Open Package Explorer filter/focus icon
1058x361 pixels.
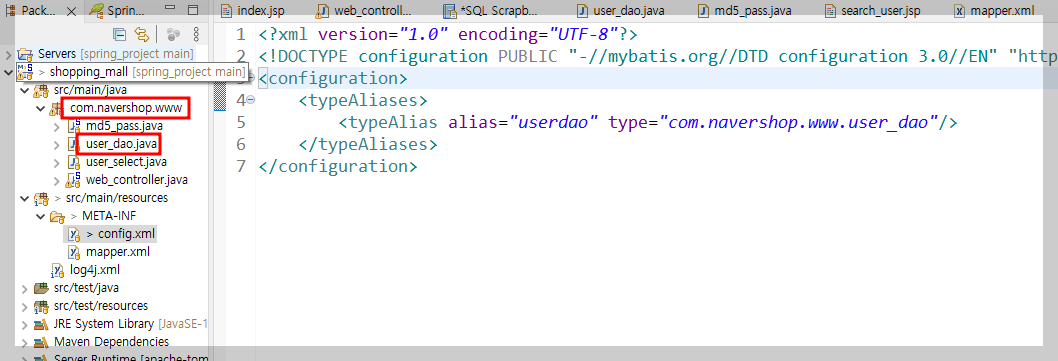[x=173, y=34]
